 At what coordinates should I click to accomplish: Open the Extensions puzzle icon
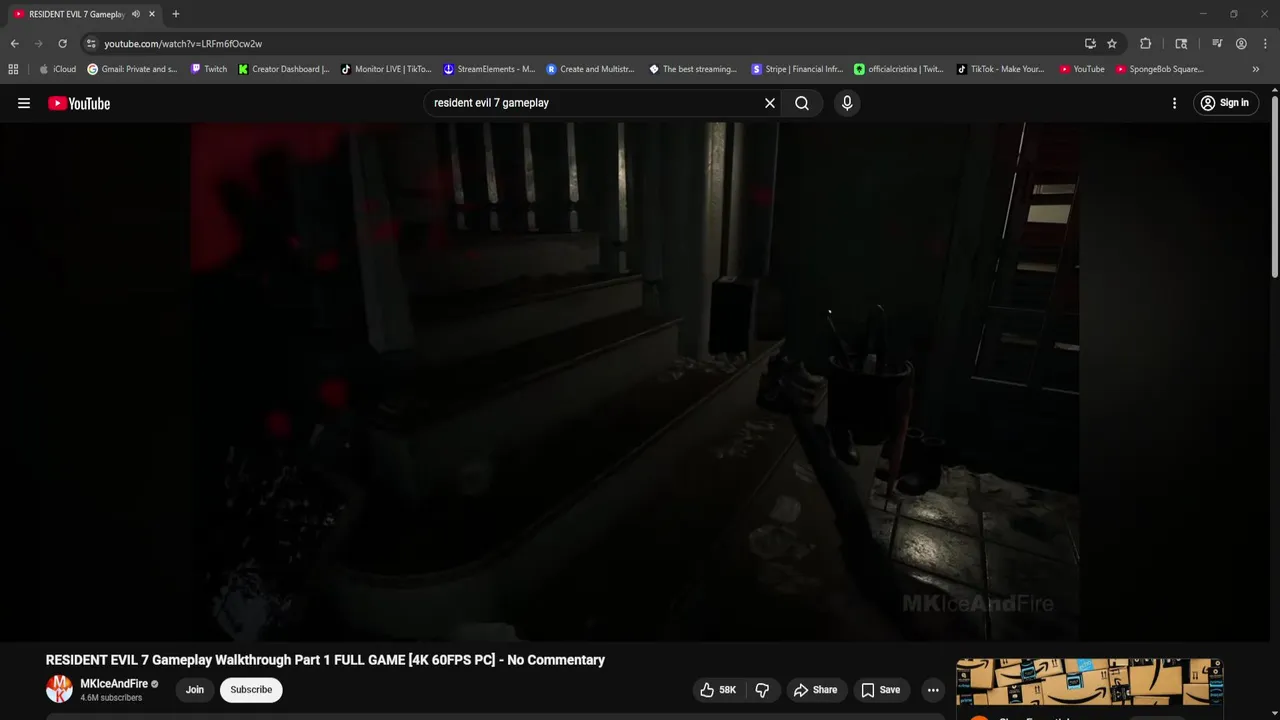[1146, 44]
